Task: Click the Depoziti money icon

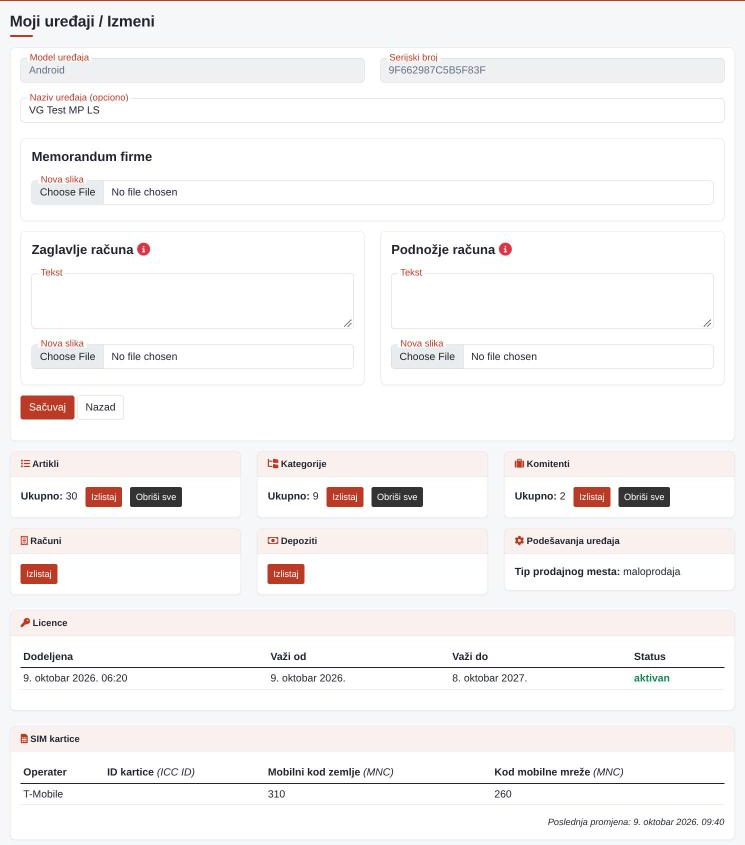Action: click(273, 541)
